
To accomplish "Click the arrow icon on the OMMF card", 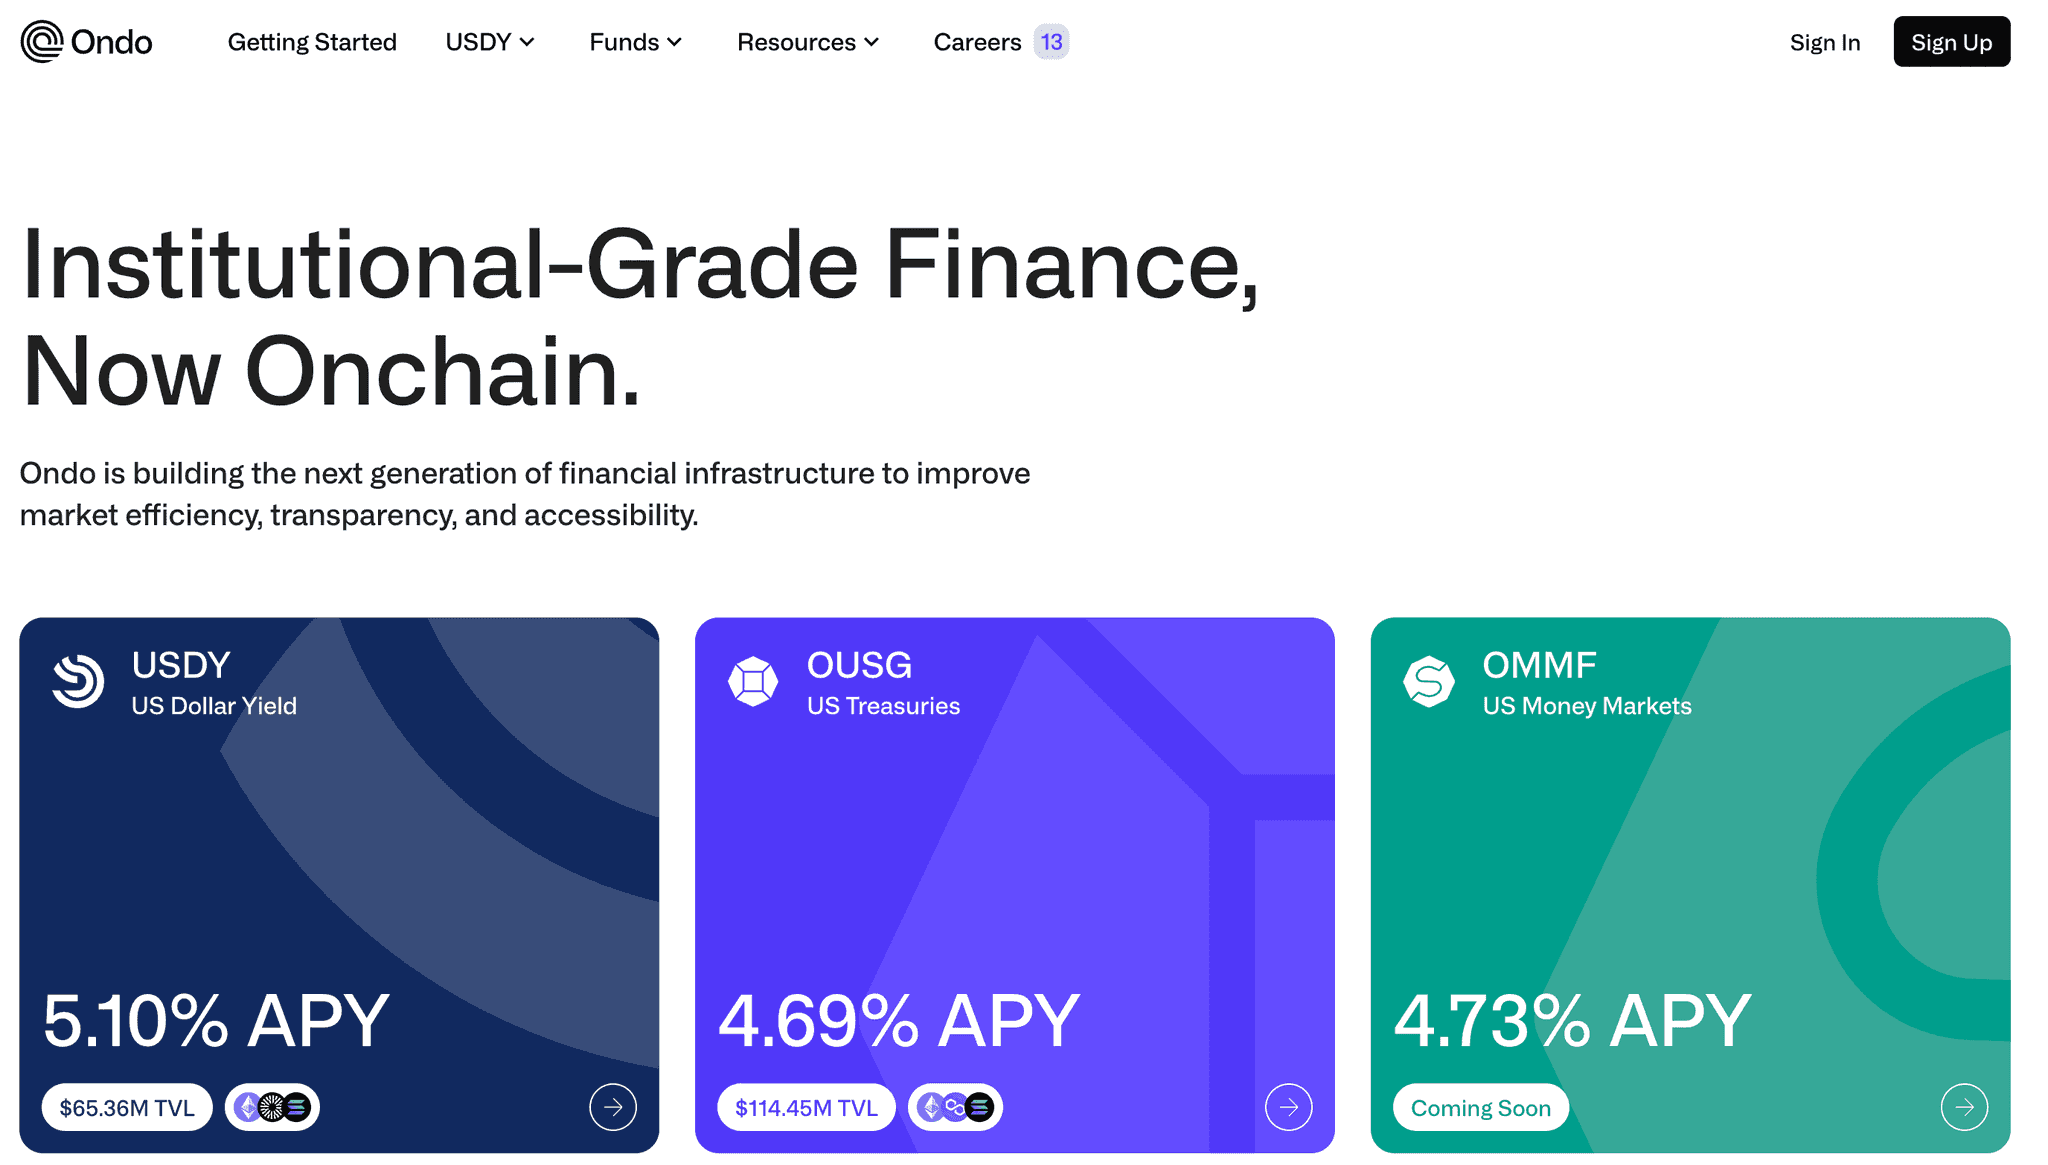I will pyautogui.click(x=1964, y=1107).
